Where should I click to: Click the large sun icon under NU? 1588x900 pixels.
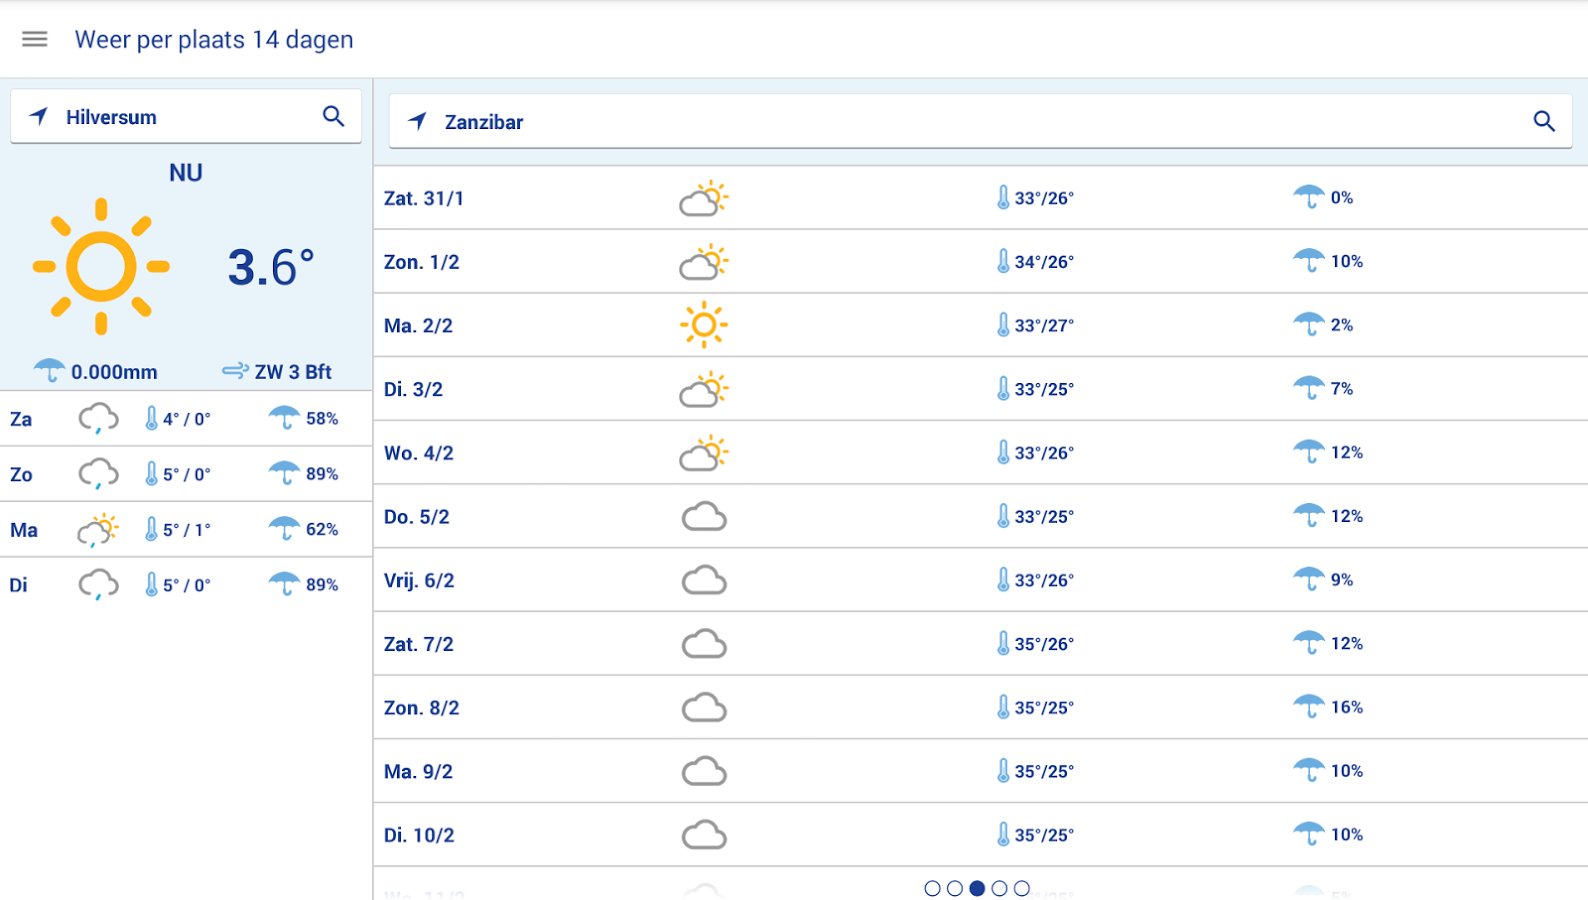(101, 266)
